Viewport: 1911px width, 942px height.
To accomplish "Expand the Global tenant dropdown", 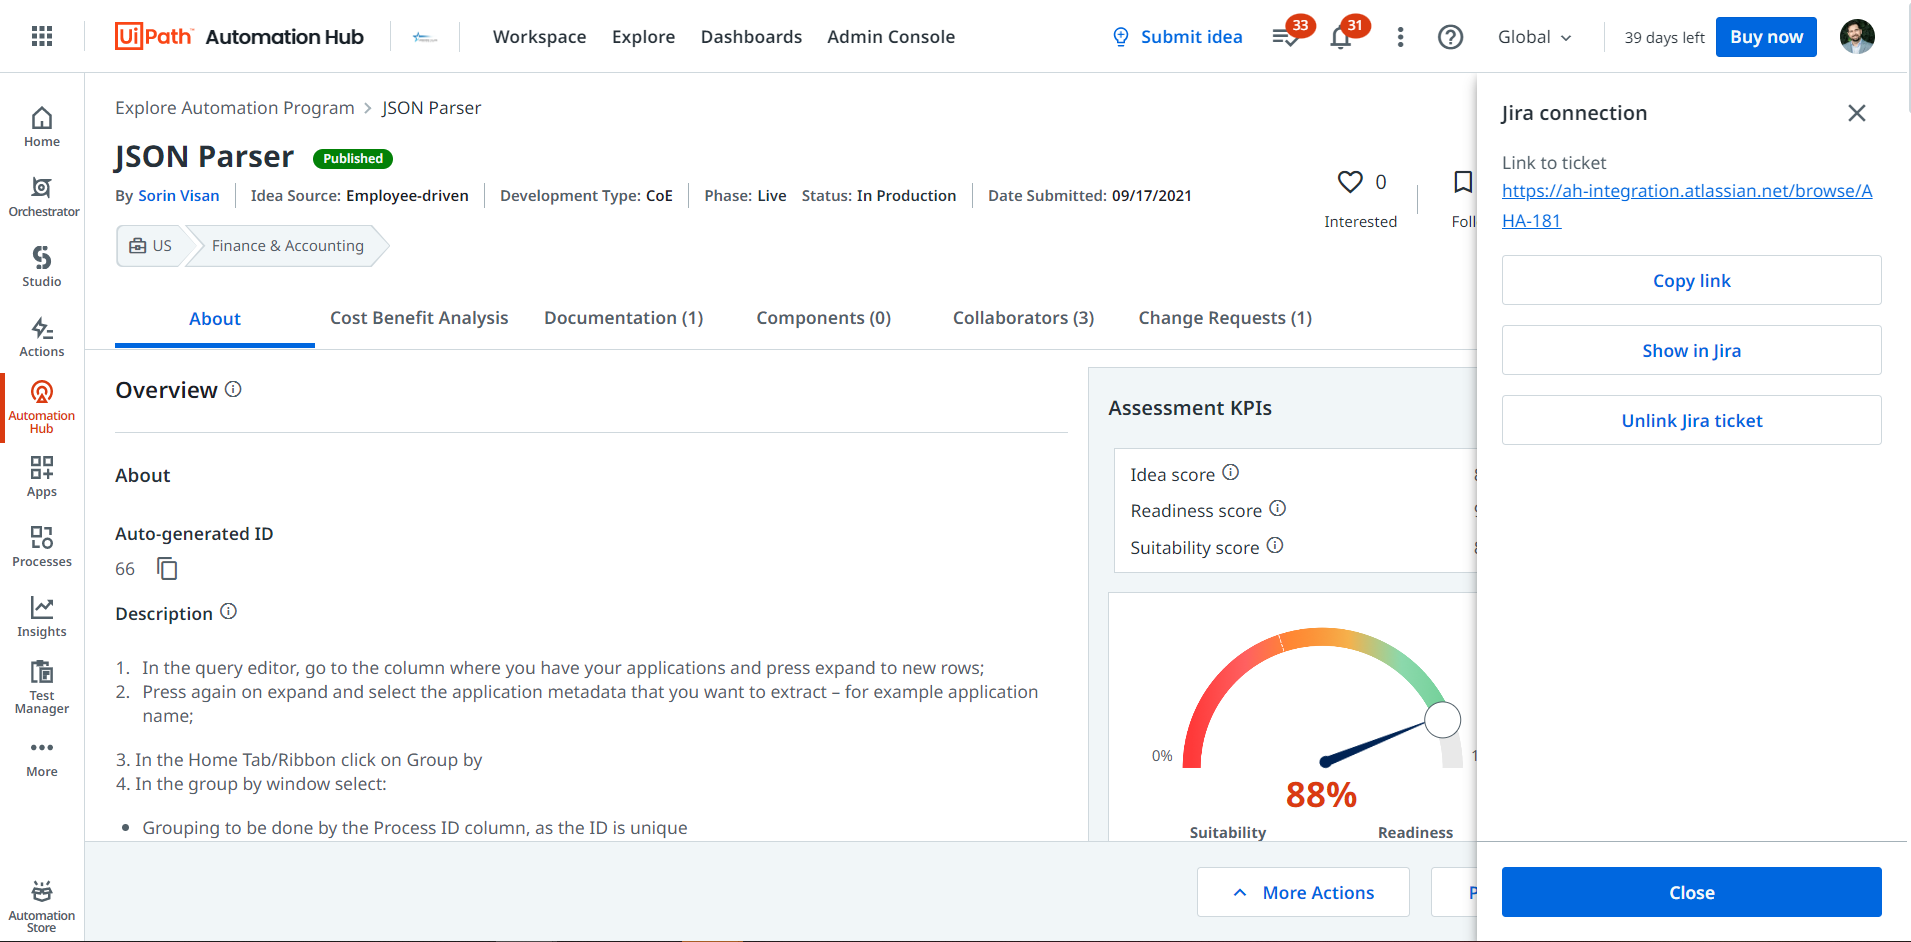I will pyautogui.click(x=1535, y=37).
